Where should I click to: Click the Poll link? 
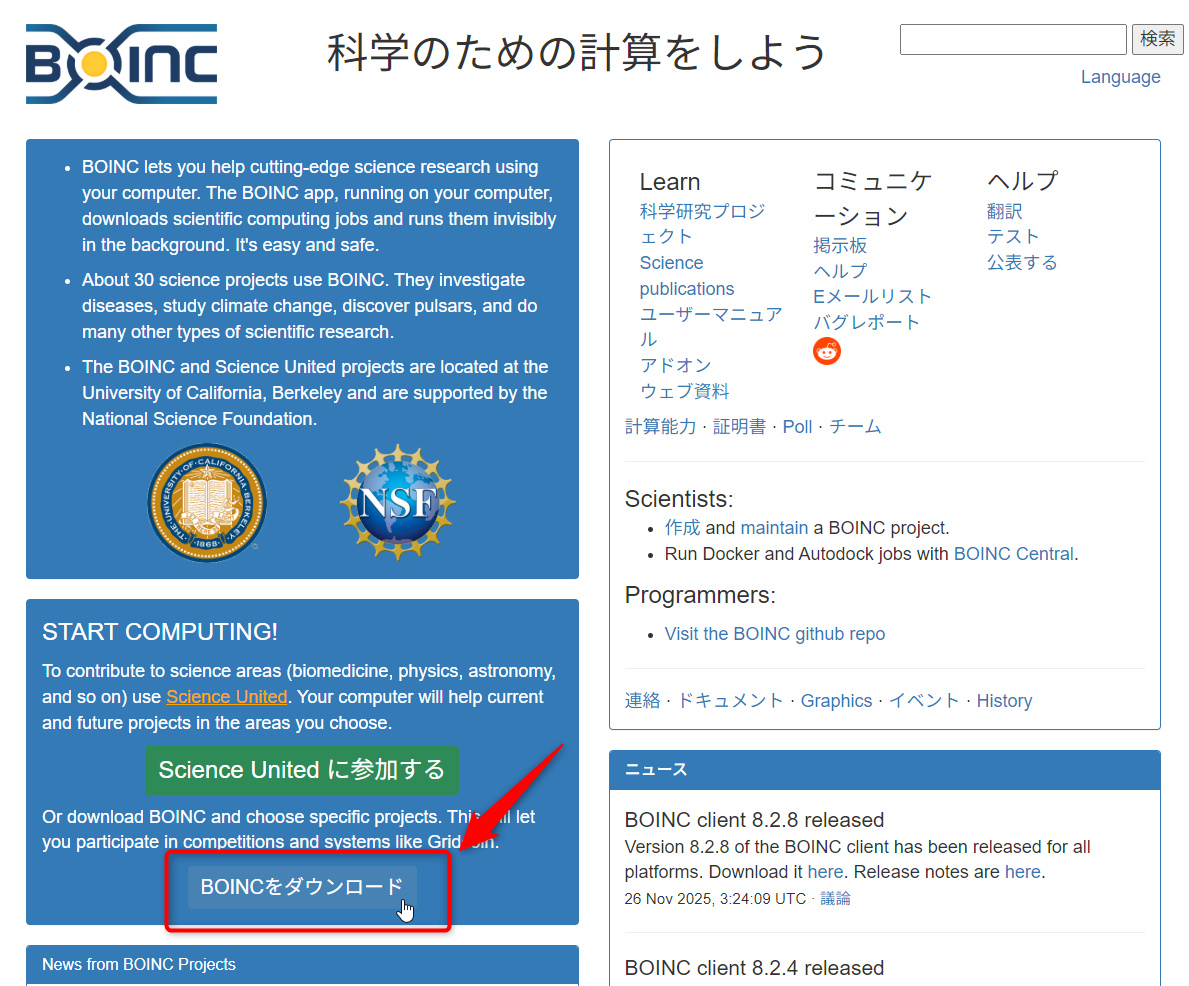click(797, 426)
